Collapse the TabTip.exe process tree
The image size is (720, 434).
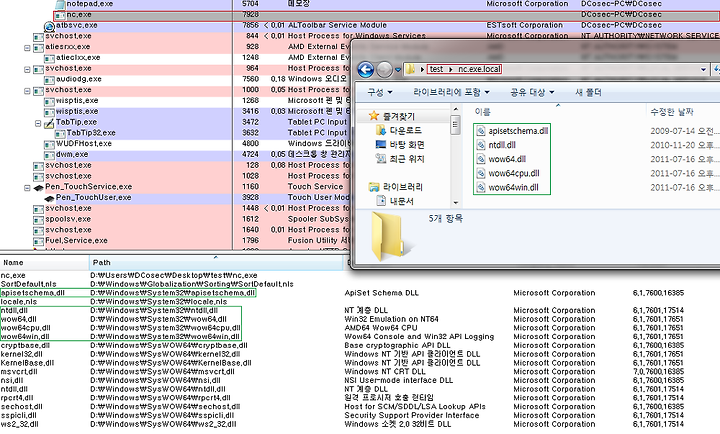(38, 123)
